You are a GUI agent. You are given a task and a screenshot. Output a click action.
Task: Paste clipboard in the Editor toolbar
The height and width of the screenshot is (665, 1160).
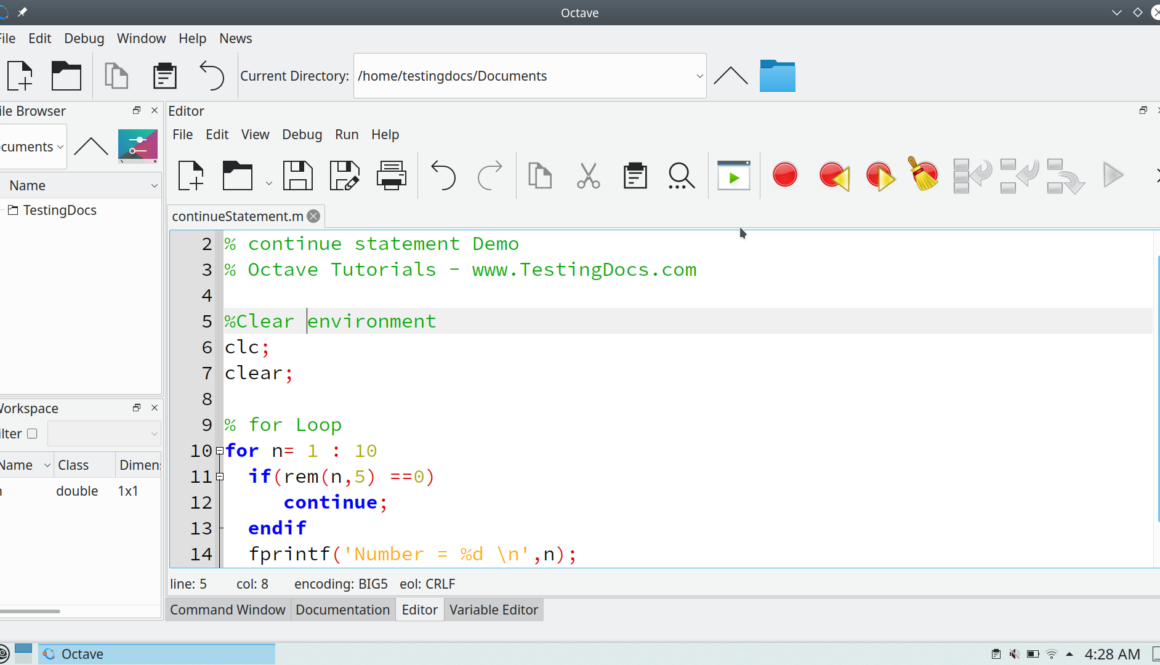coord(635,176)
